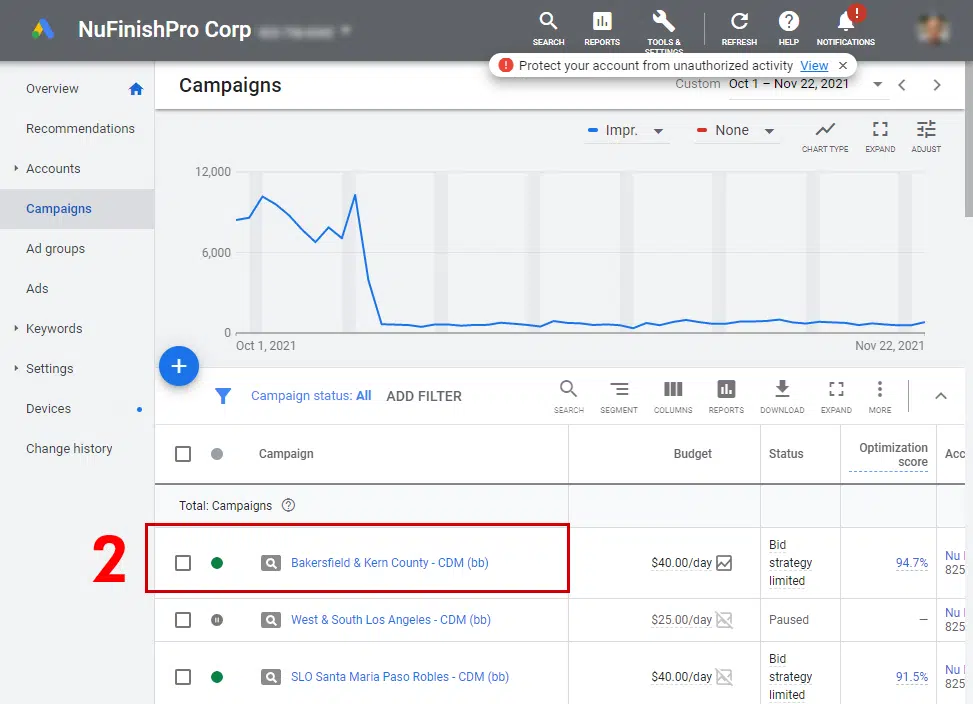The height and width of the screenshot is (704, 973).
Task: Select the West & South Los Angeles checkbox
Action: [183, 620]
